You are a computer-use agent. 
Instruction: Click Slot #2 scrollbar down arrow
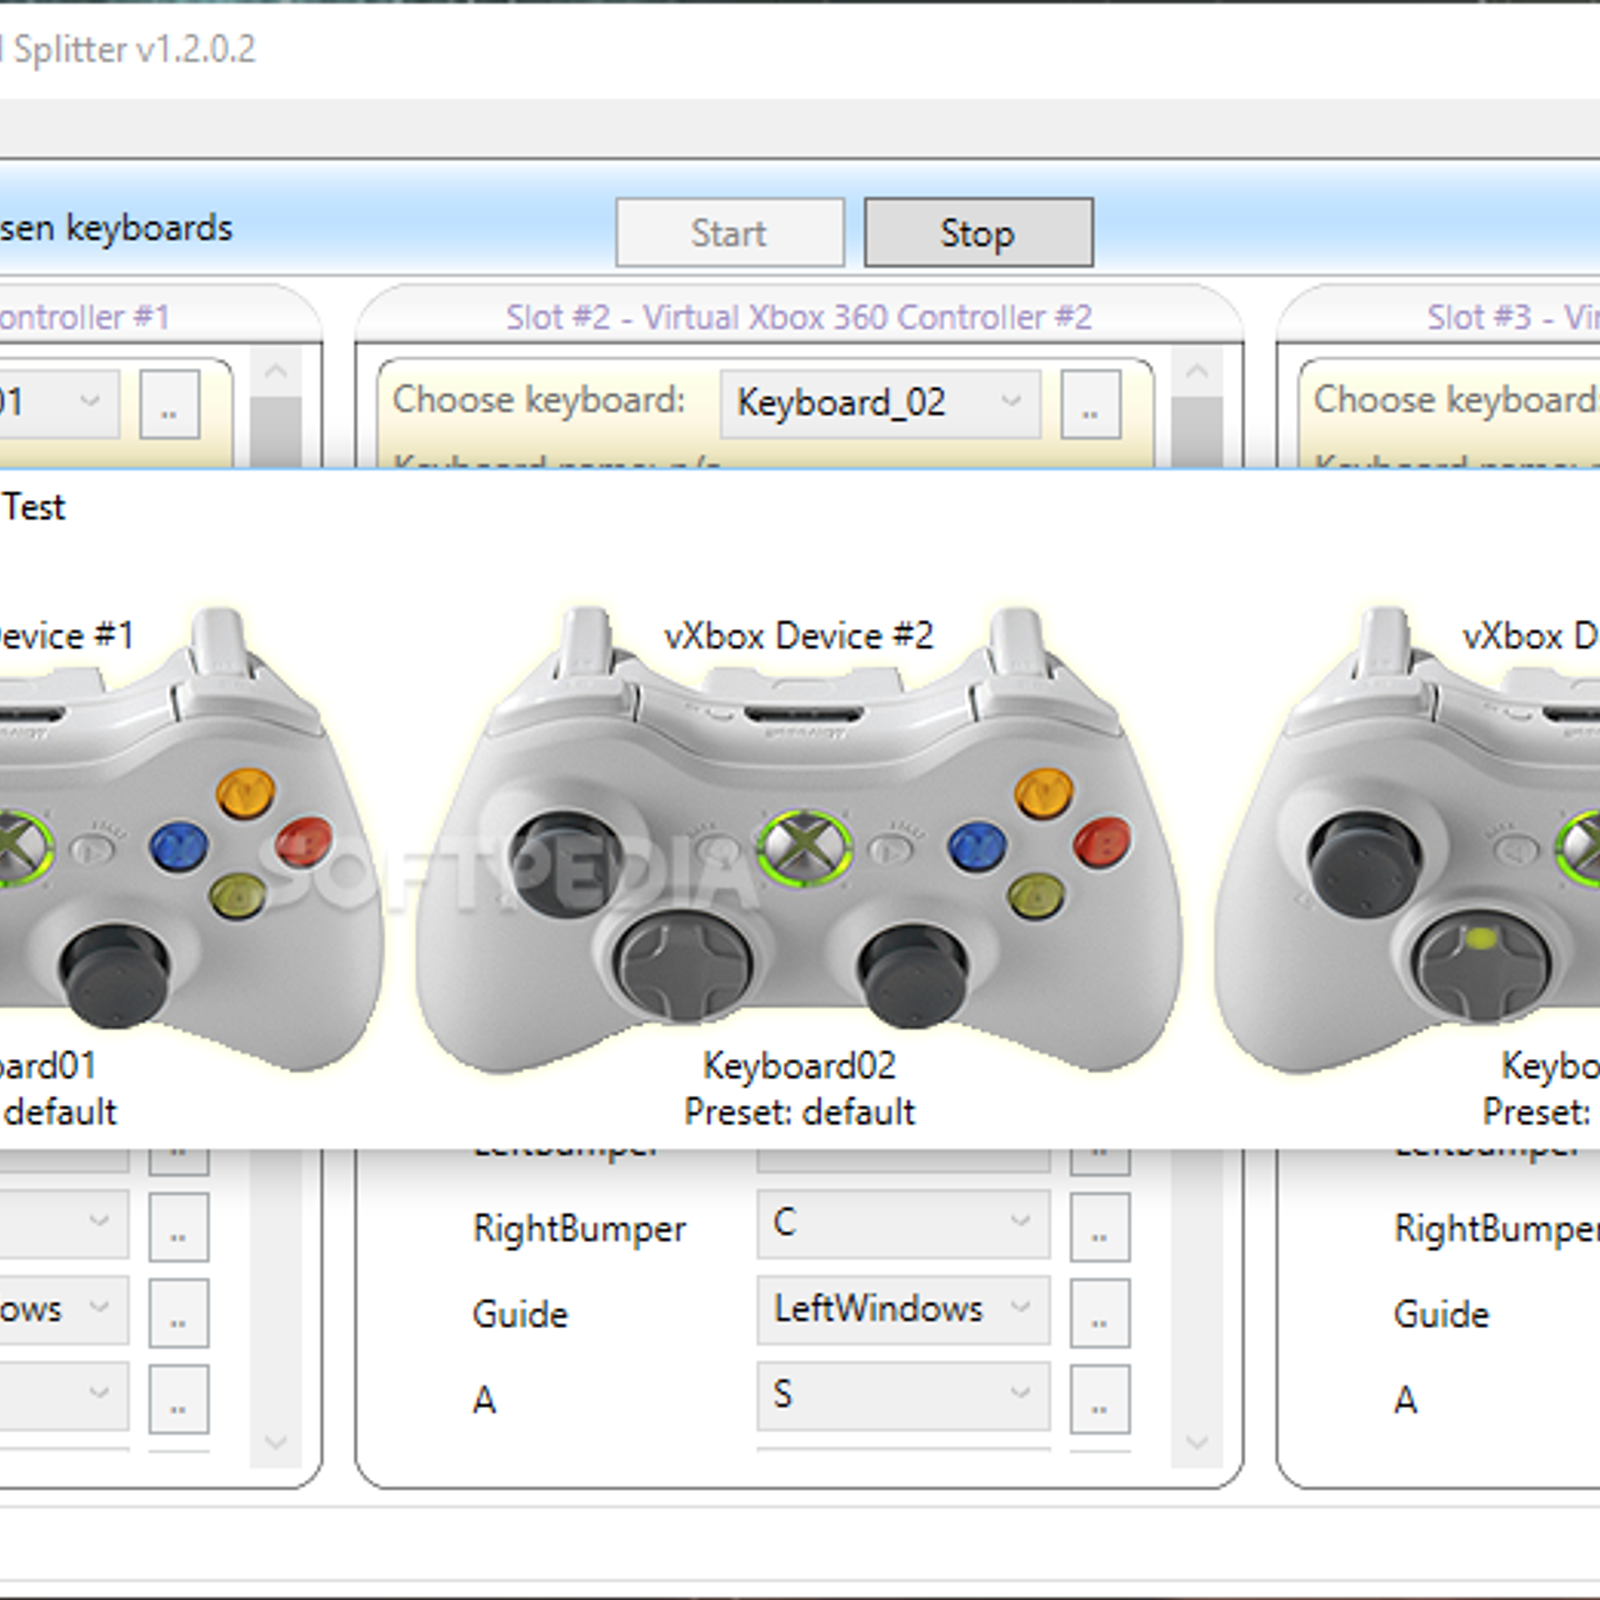click(1196, 1442)
